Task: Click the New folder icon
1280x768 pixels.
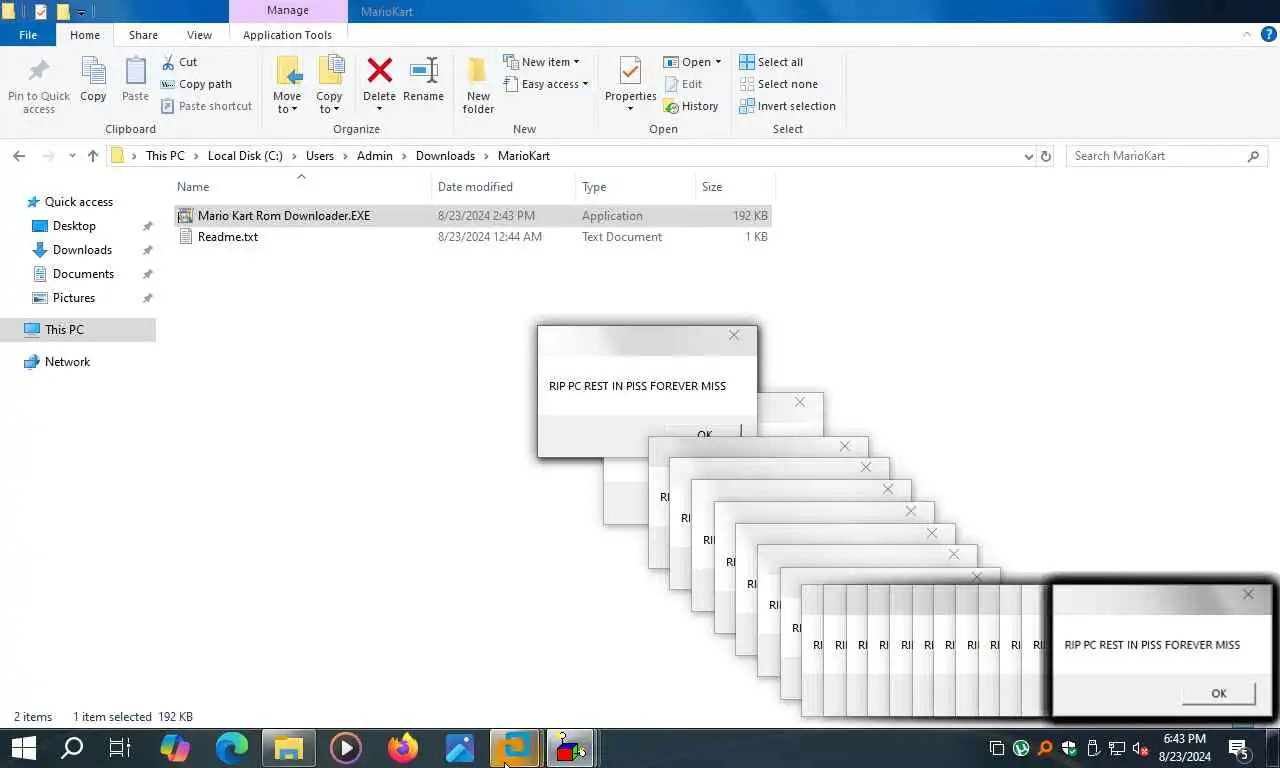Action: click(x=478, y=71)
